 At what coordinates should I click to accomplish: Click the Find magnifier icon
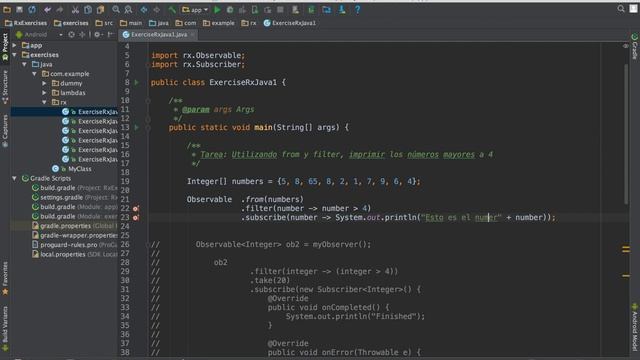(116, 9)
